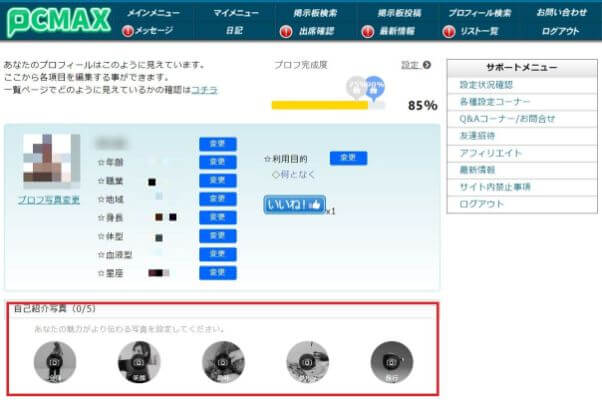This screenshot has height=402, width=602.
Task: Select ログアウト in the header
Action: tap(560, 31)
